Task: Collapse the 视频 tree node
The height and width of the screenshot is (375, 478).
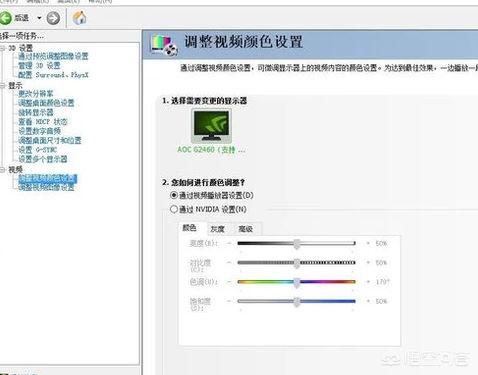Action: tap(2, 170)
